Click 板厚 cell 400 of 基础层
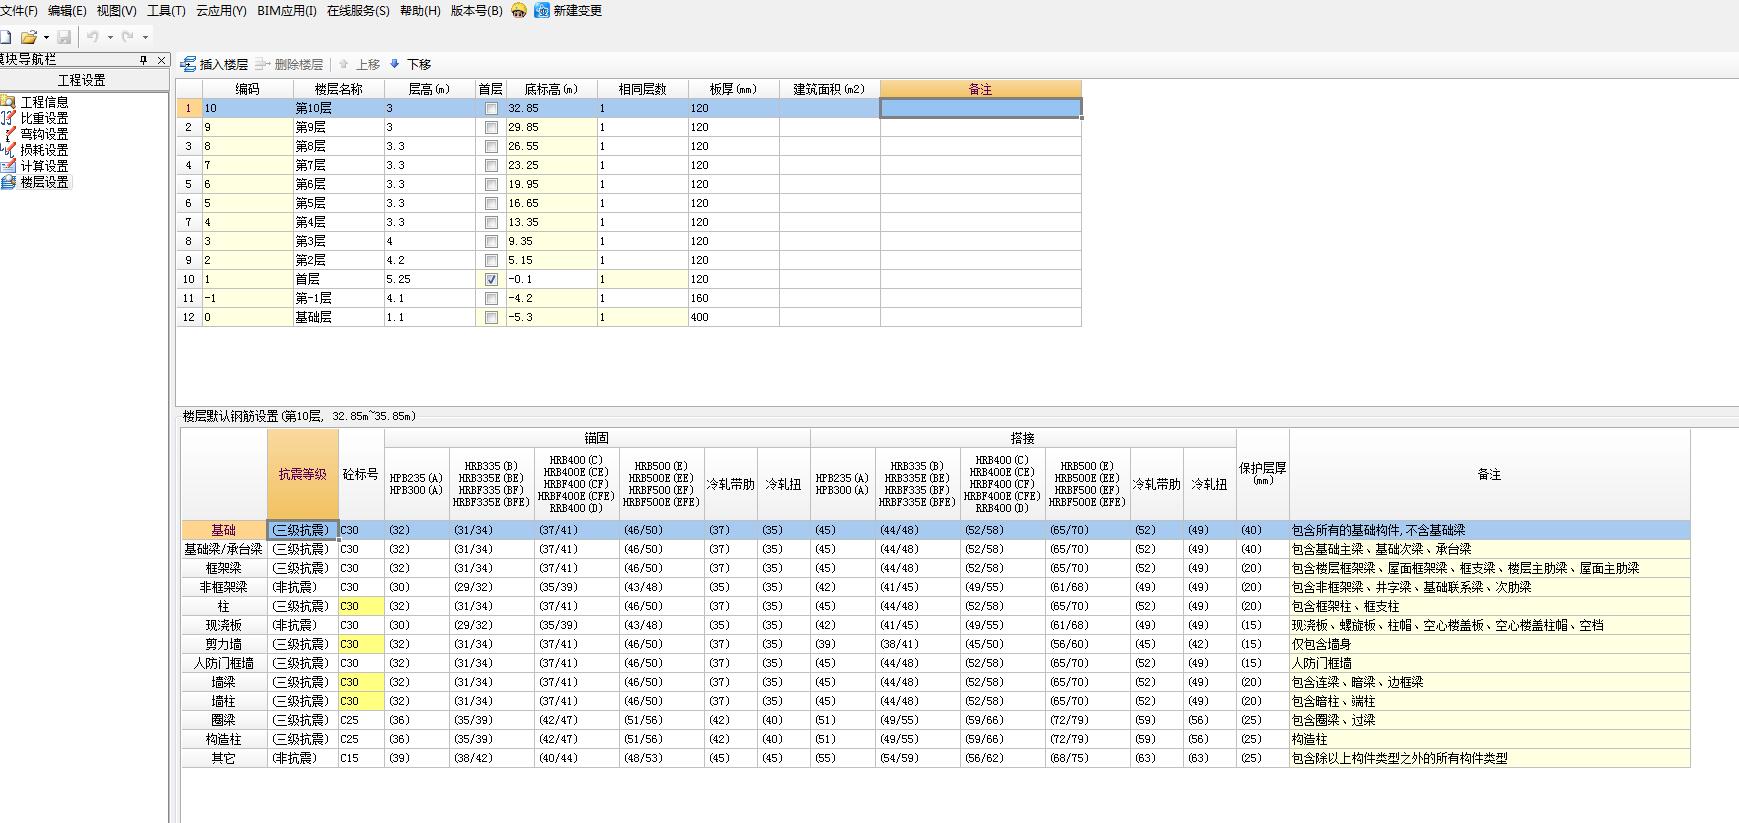Viewport: 1739px width, 823px height. pos(733,317)
